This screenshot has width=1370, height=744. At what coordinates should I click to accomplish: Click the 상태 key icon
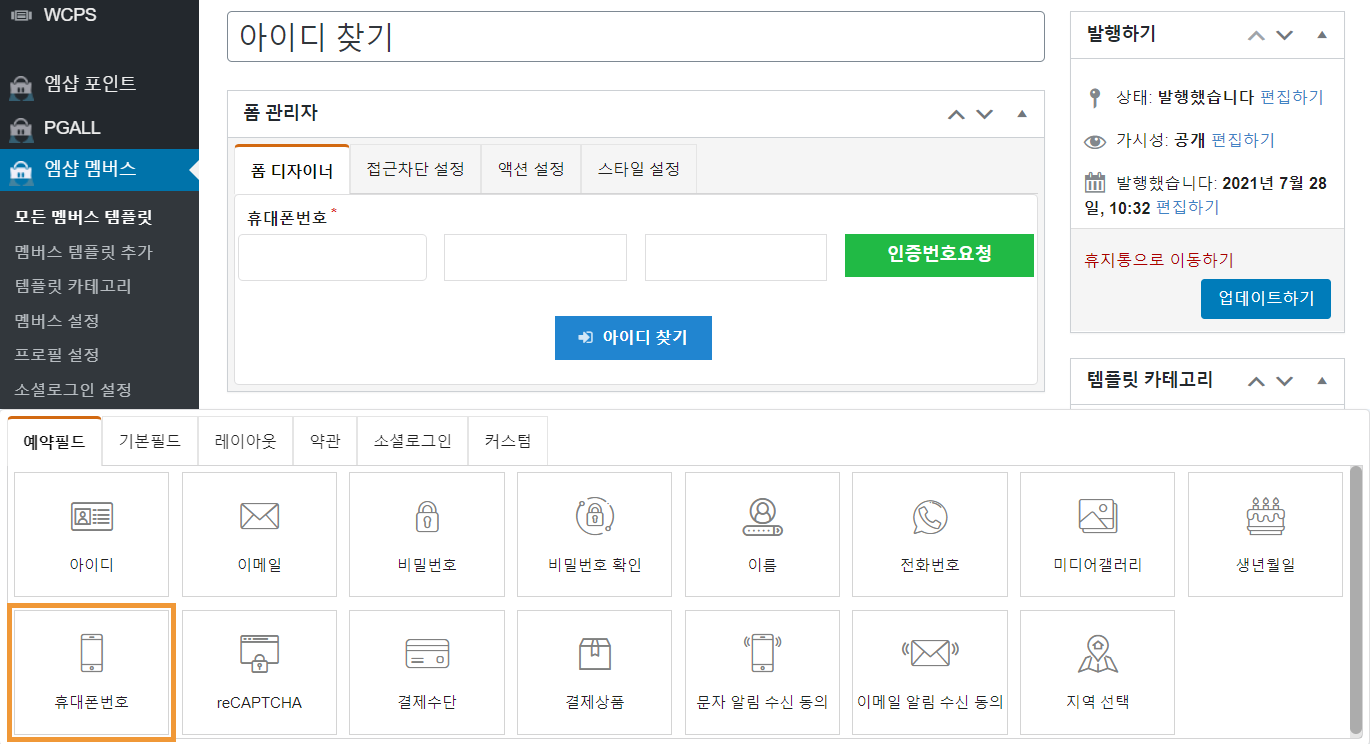click(x=1095, y=98)
